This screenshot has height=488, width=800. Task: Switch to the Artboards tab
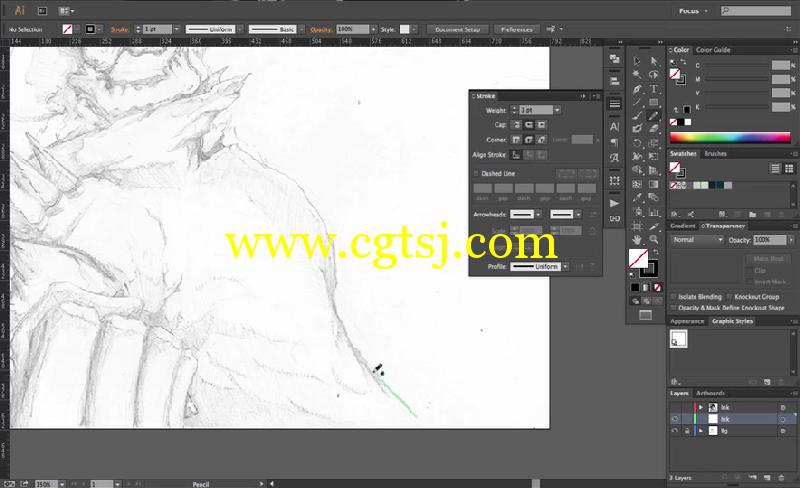point(710,393)
